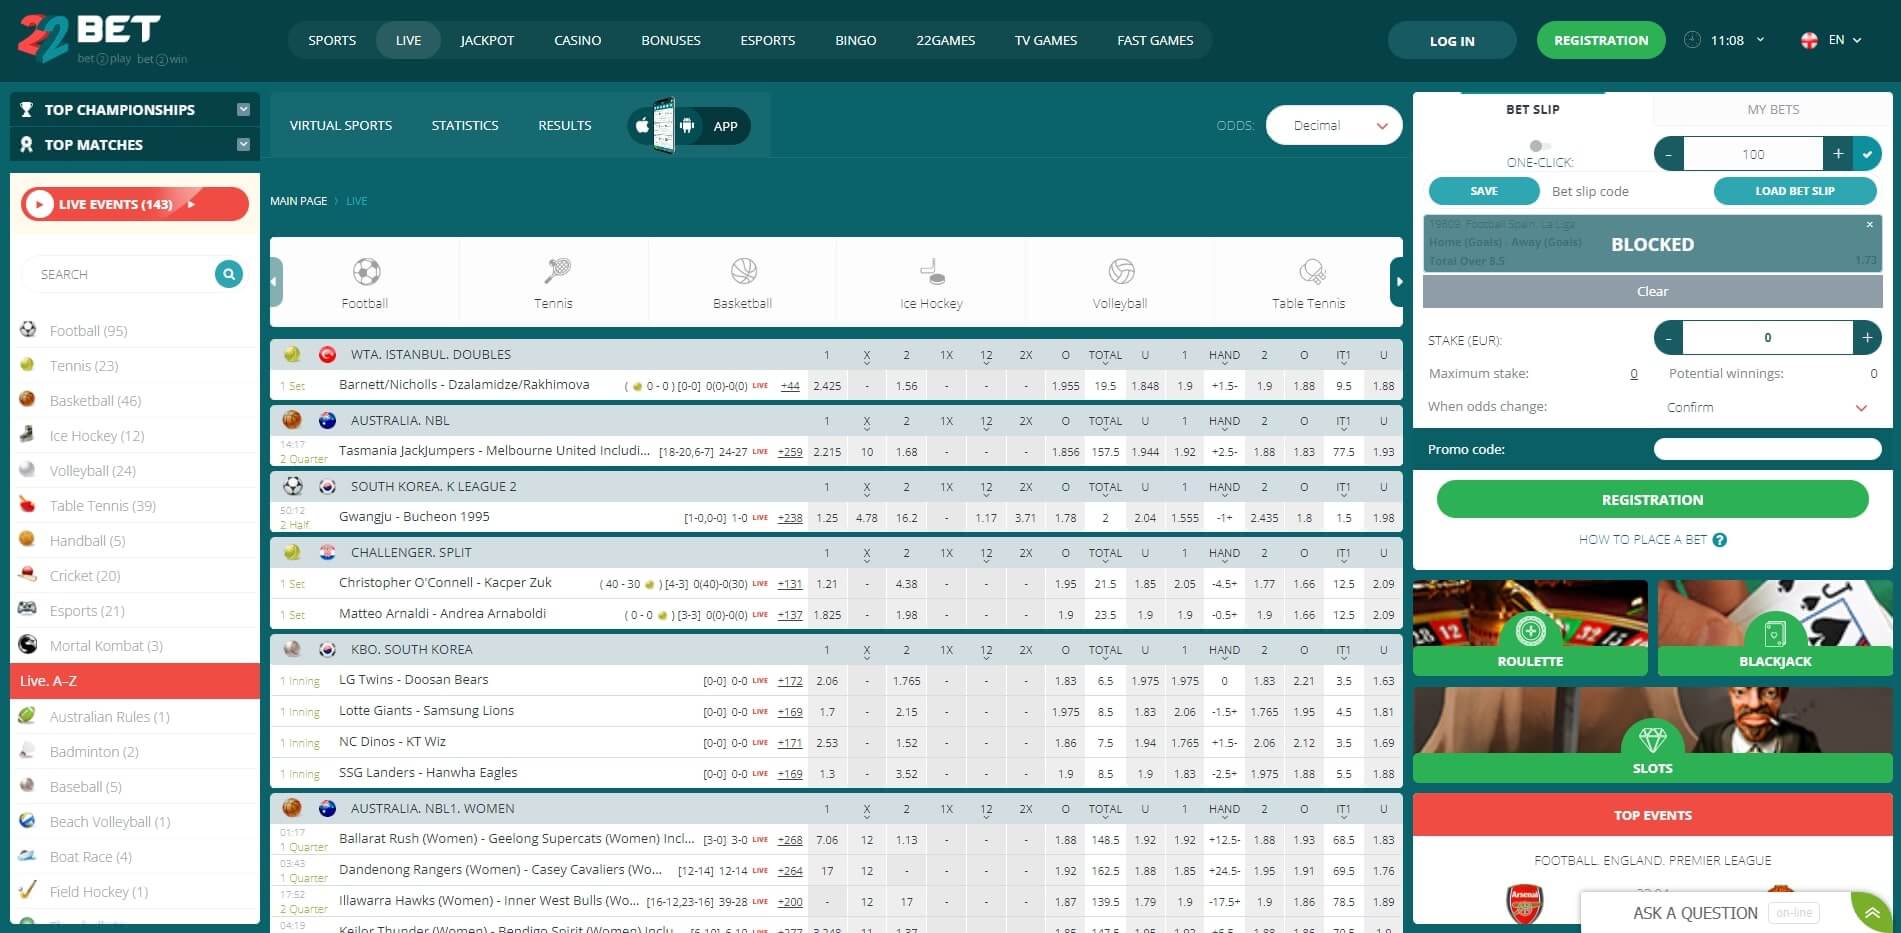Click the help icon next to HOW TO PLACE A BET

1720,539
